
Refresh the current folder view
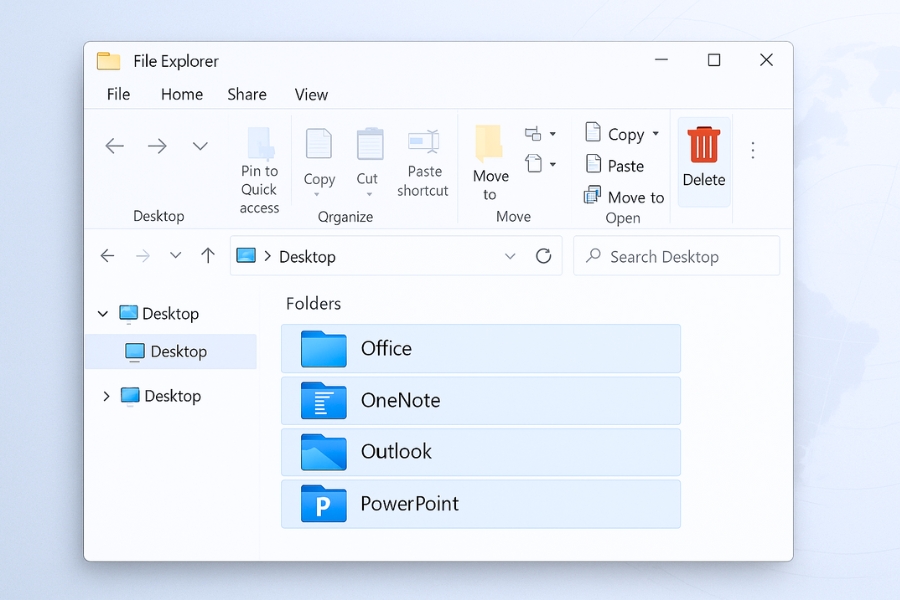coord(543,256)
